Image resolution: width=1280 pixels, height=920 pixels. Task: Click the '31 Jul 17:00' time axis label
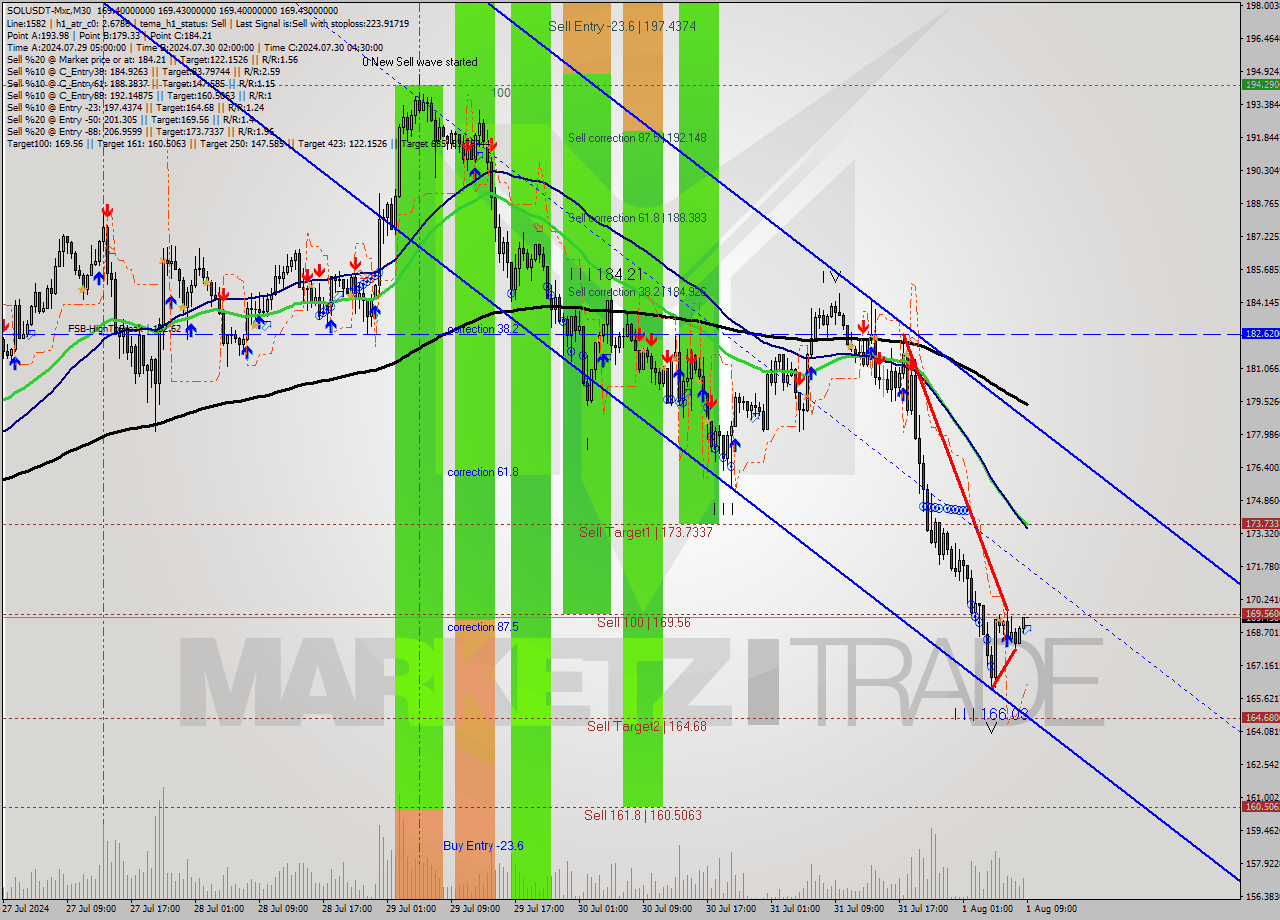[x=922, y=909]
